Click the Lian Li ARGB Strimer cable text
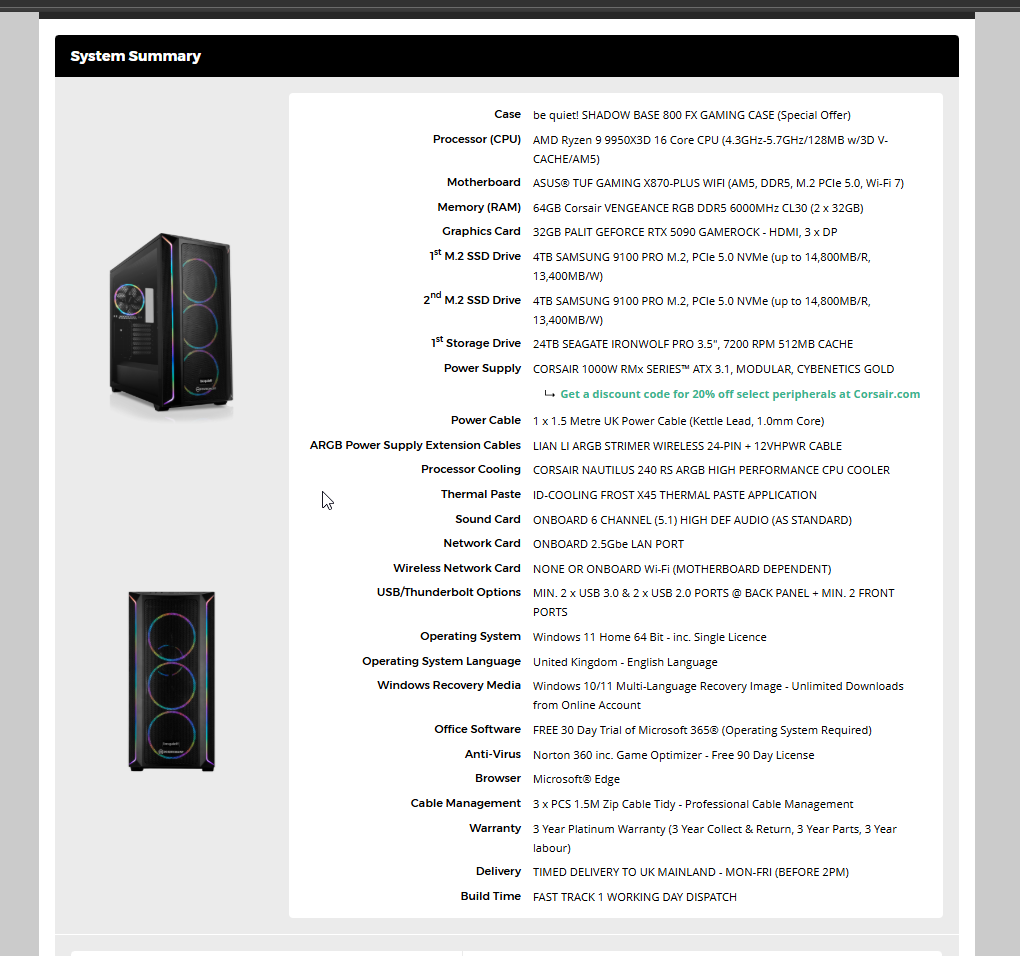The image size is (1020, 956). [x=687, y=446]
